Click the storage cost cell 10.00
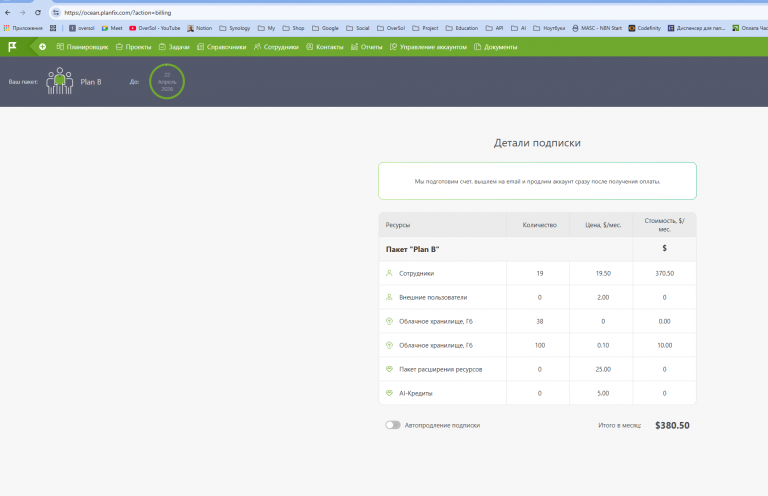 coord(665,345)
